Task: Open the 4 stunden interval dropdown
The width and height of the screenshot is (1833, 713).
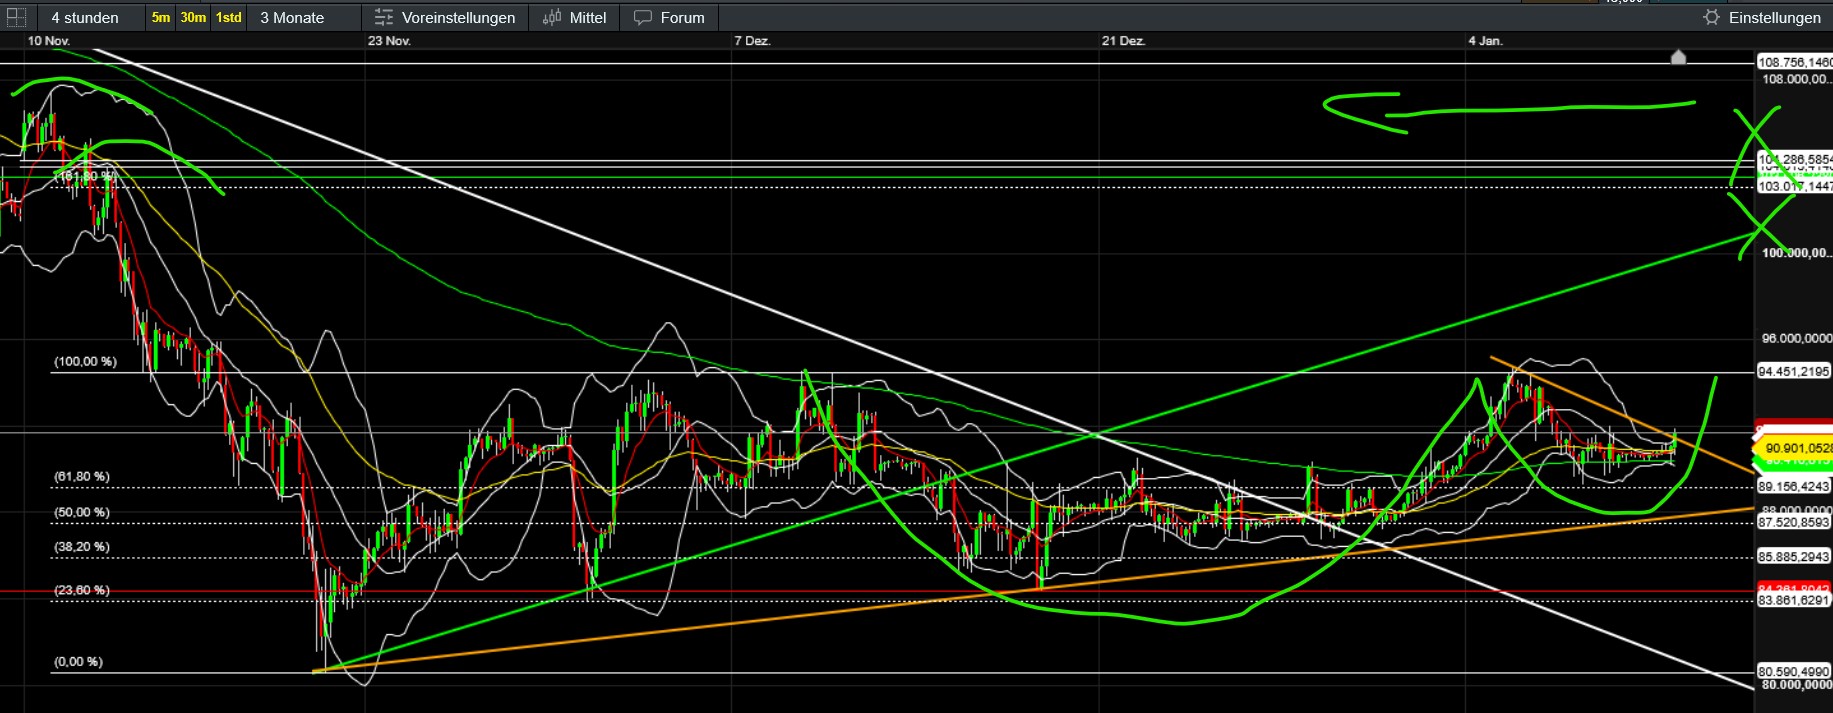Action: 85,17
